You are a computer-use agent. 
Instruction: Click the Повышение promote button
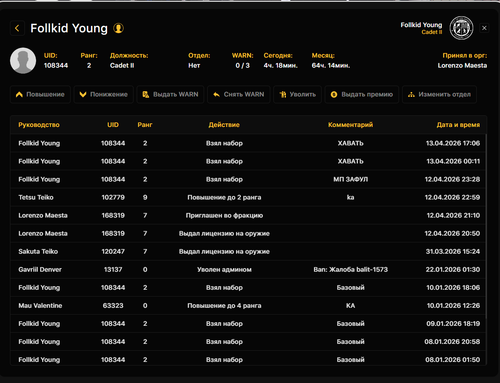40,95
